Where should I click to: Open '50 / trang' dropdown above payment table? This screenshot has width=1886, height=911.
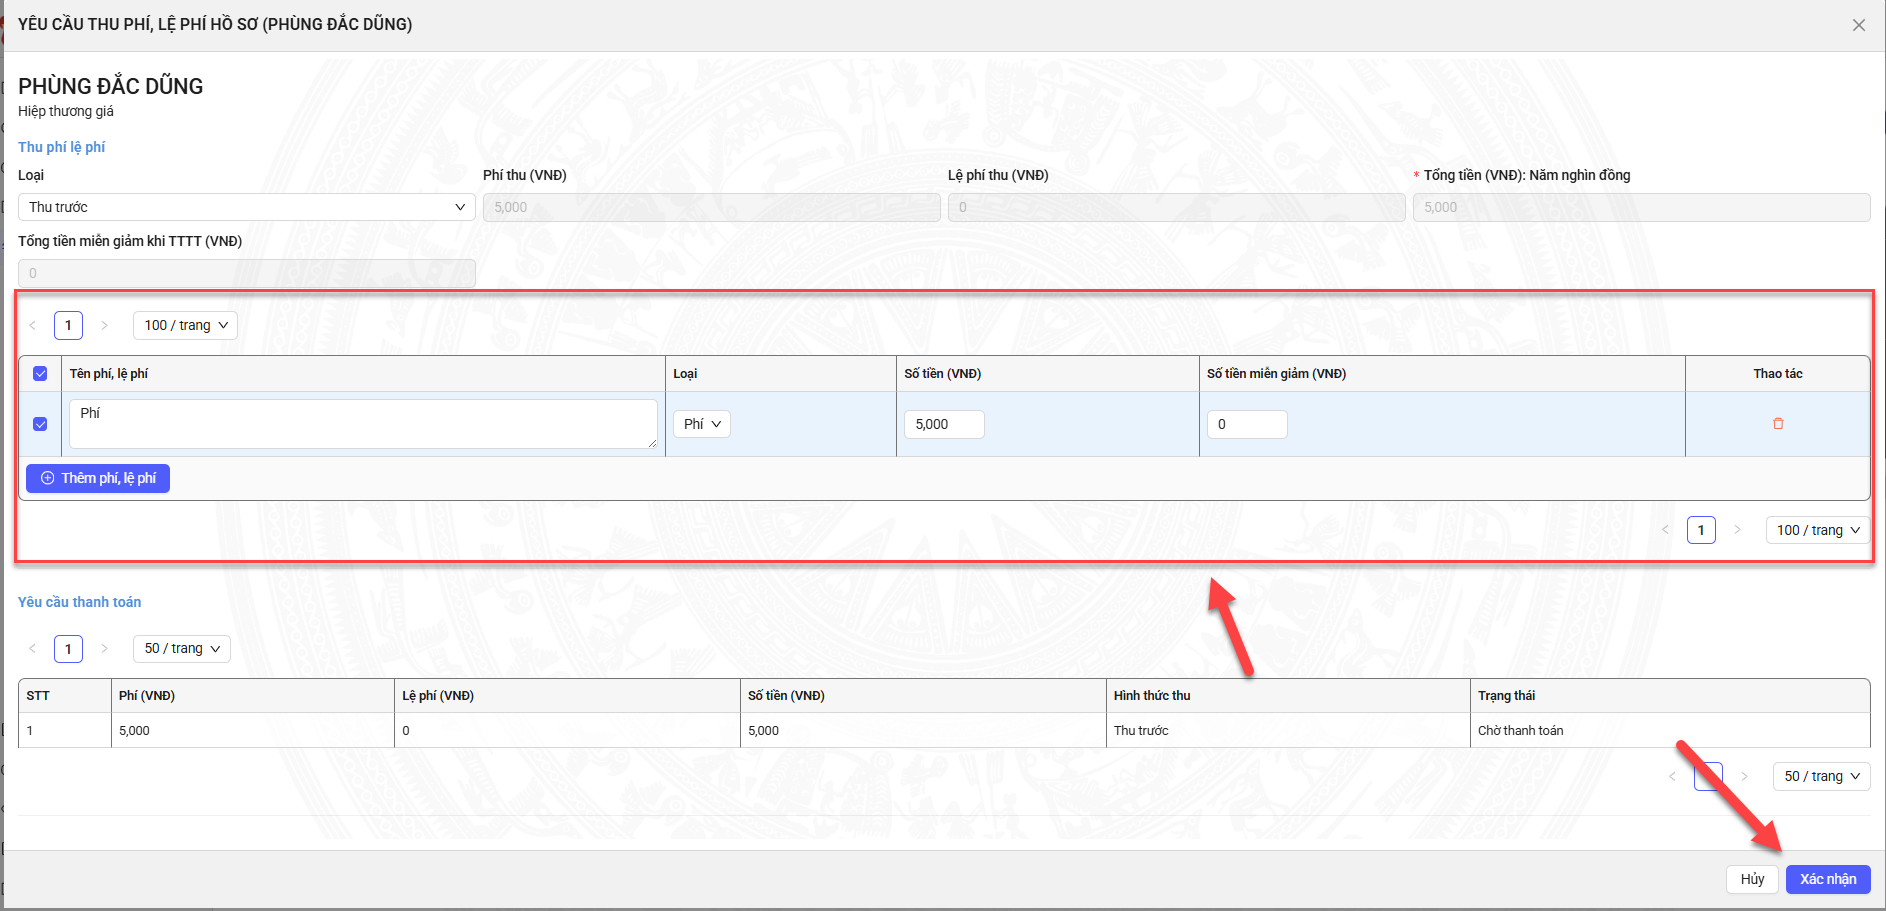(181, 648)
